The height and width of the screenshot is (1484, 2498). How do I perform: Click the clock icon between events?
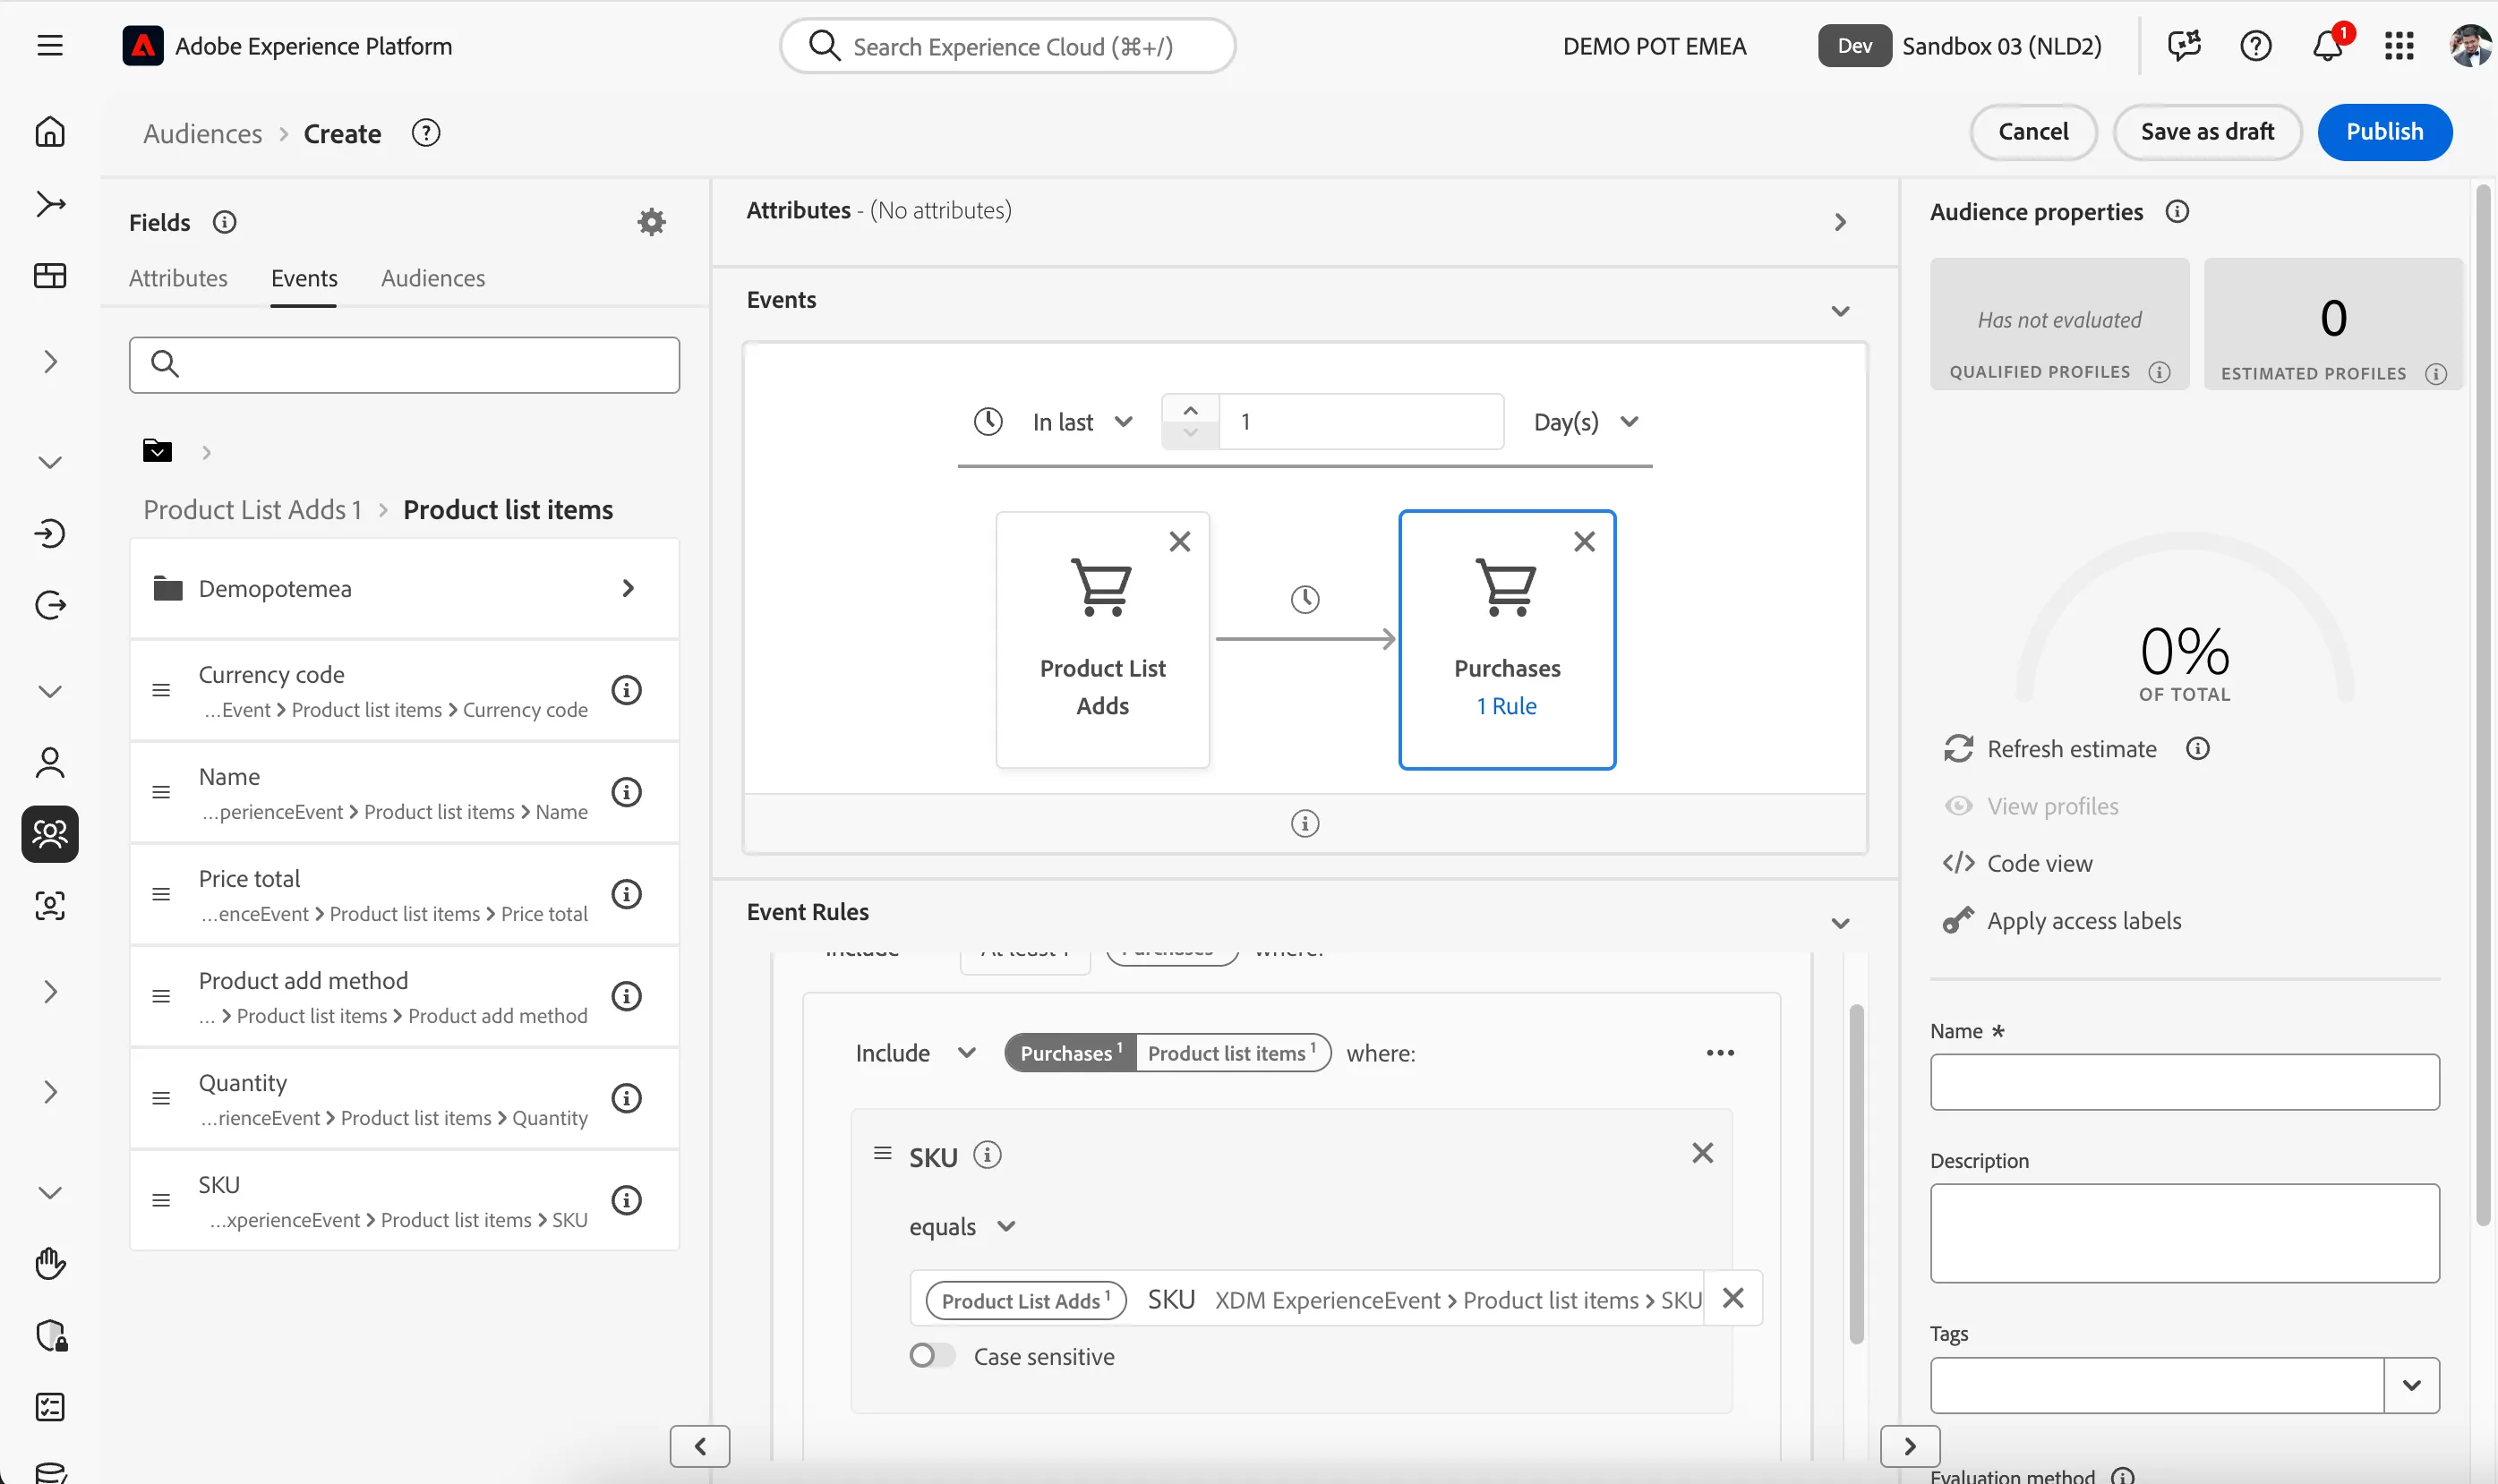point(1305,600)
